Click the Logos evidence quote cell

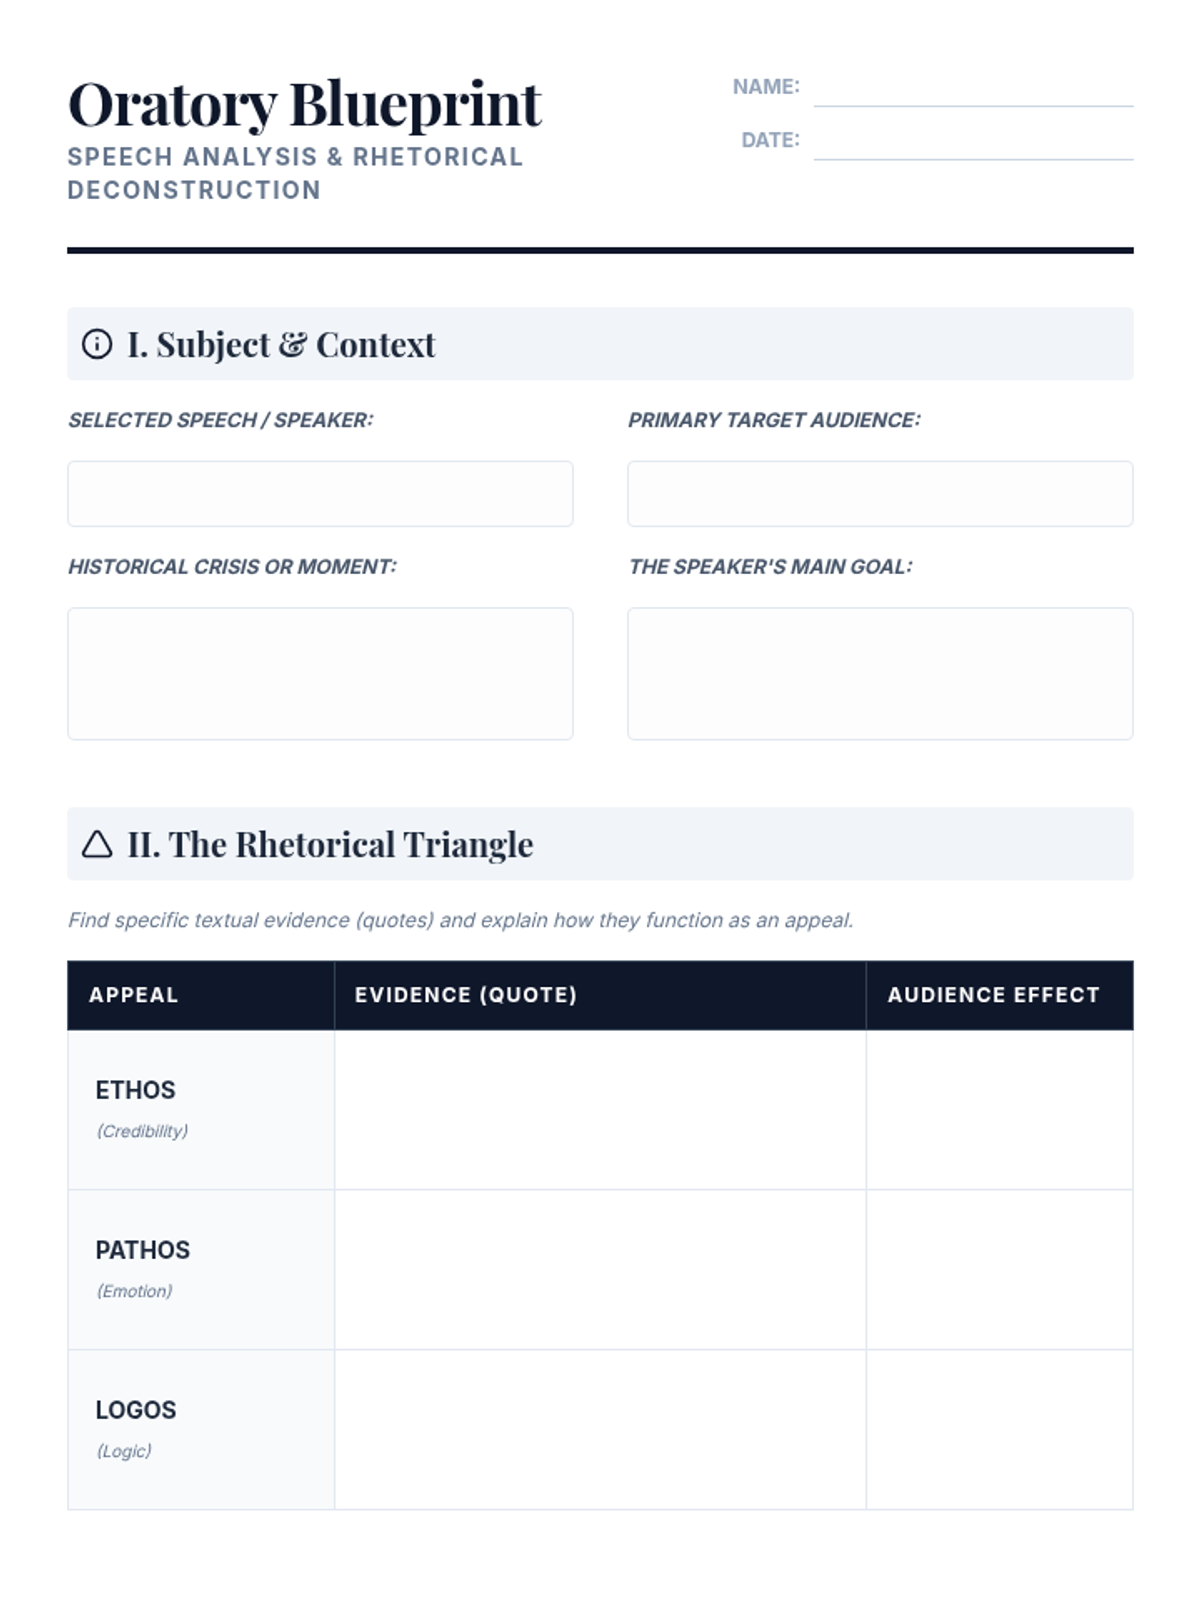tap(600, 1430)
